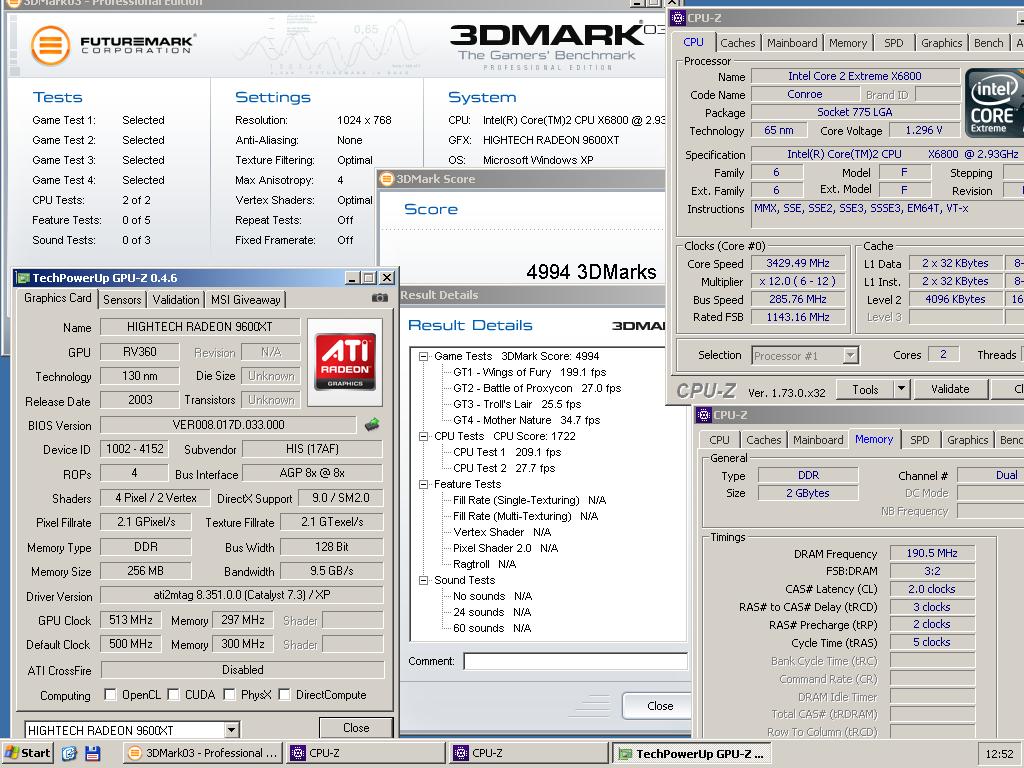1024x768 pixels.
Task: Switch to the second CPU-Z taskbar button
Action: pyautogui.click(x=529, y=753)
